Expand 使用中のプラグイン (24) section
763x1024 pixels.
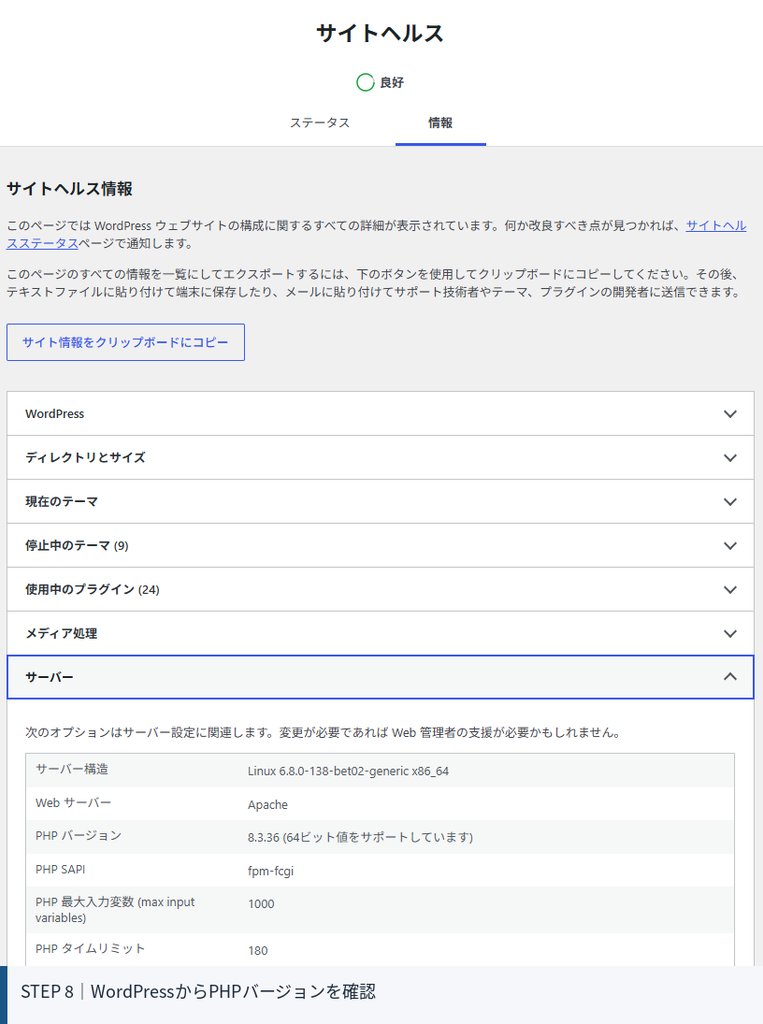380,590
